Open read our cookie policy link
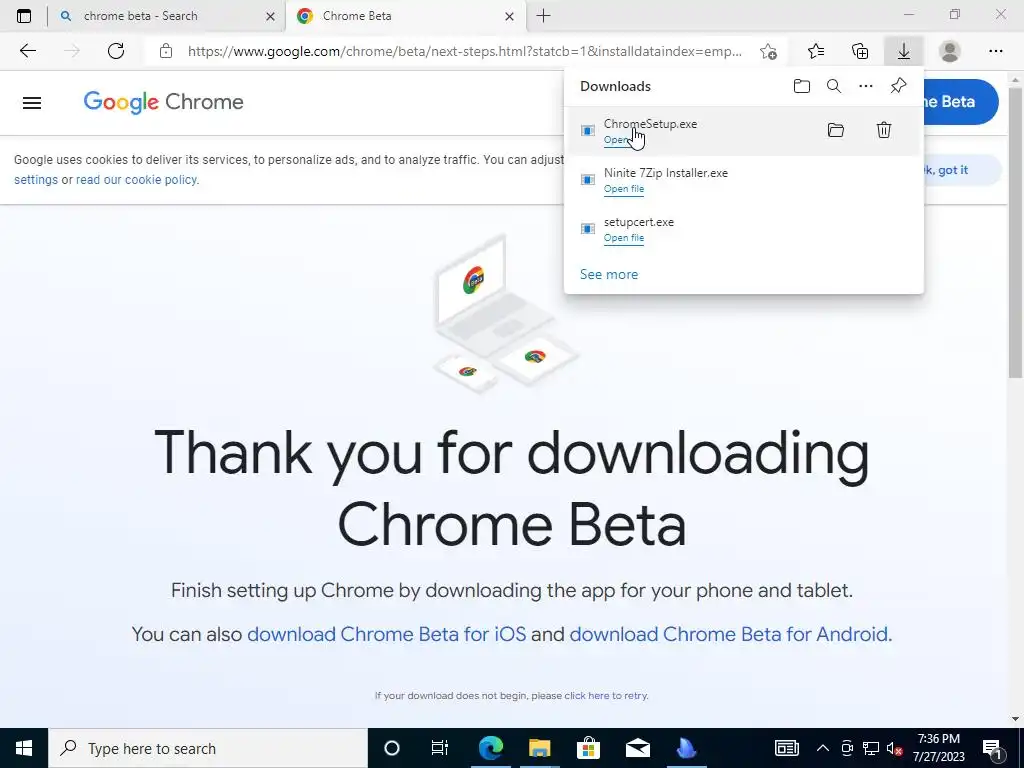1024x768 pixels. point(136,180)
